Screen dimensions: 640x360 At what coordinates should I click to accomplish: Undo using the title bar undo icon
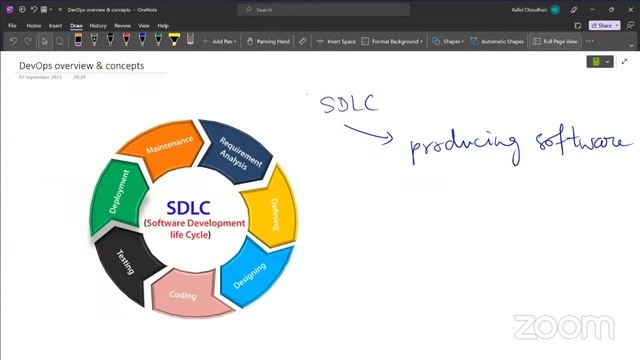[x=33, y=9]
